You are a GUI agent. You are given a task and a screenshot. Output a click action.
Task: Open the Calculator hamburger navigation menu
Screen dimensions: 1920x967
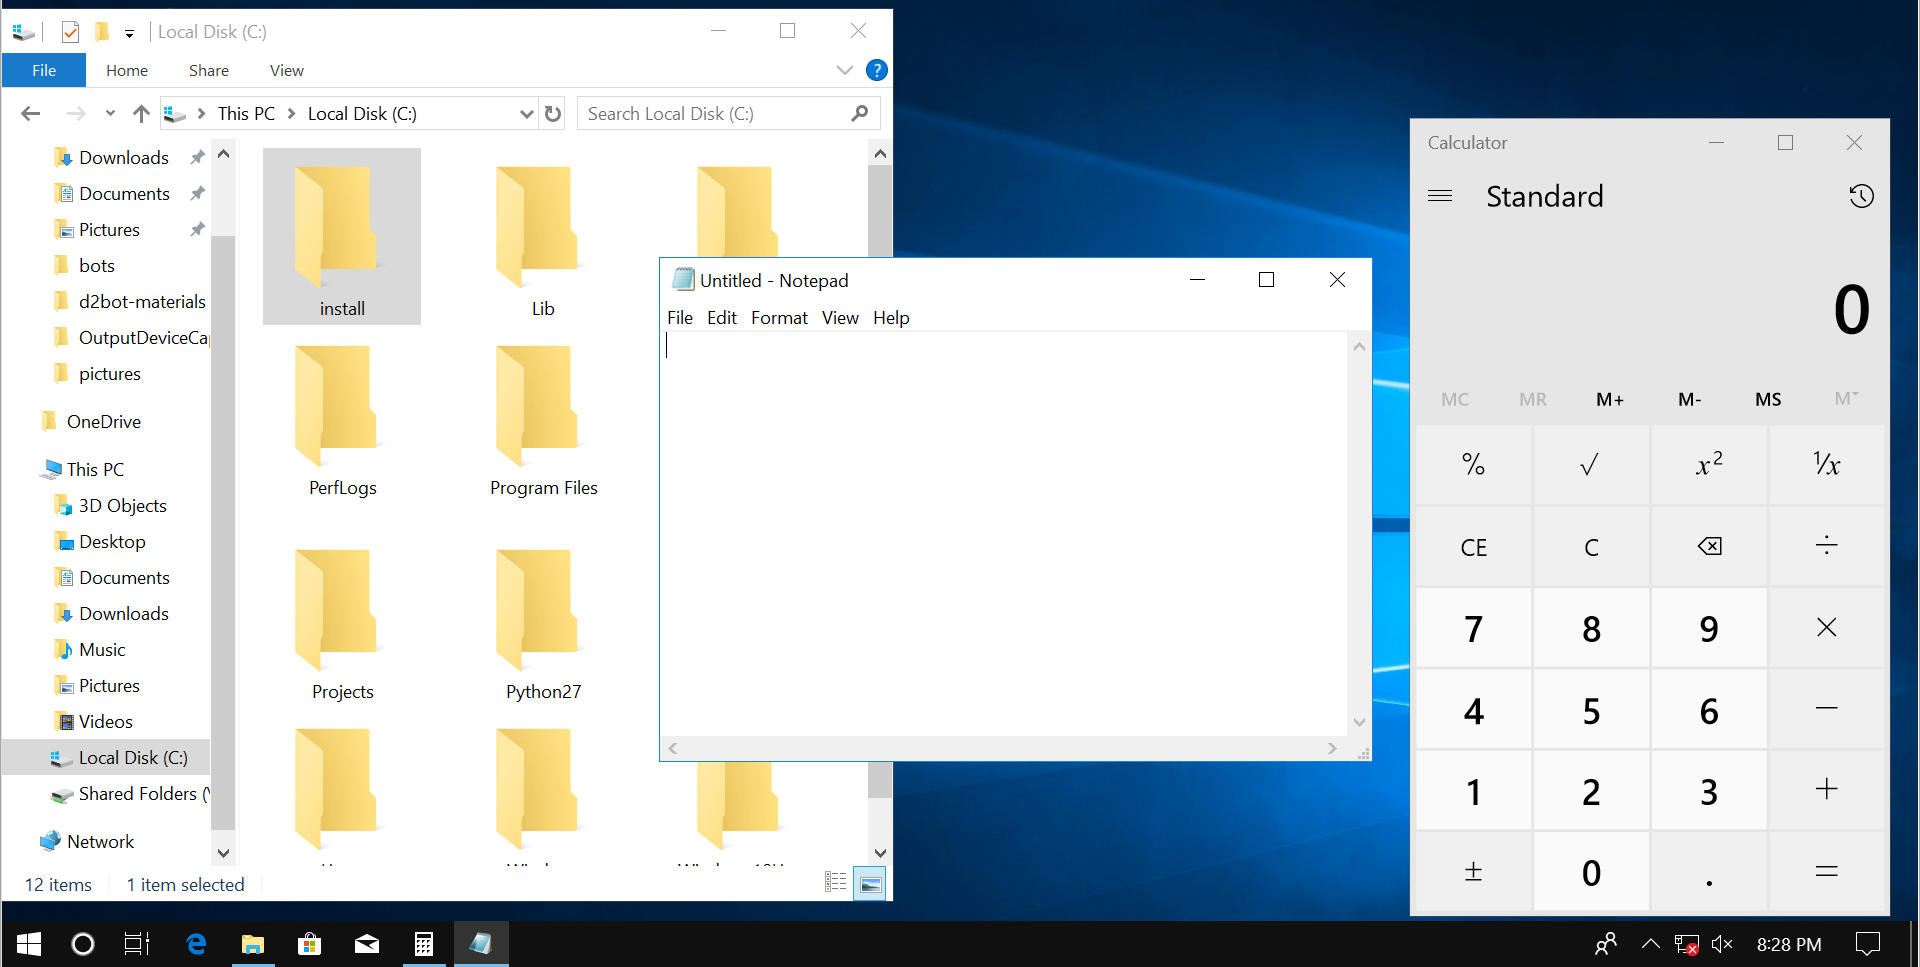(x=1439, y=196)
